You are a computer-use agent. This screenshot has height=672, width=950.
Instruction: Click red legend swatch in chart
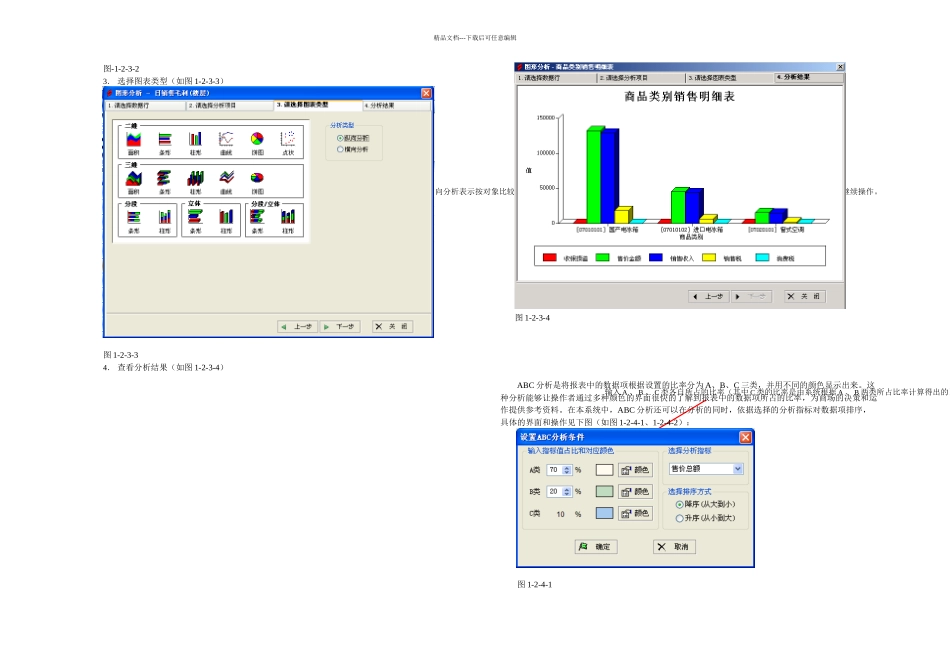click(550, 258)
